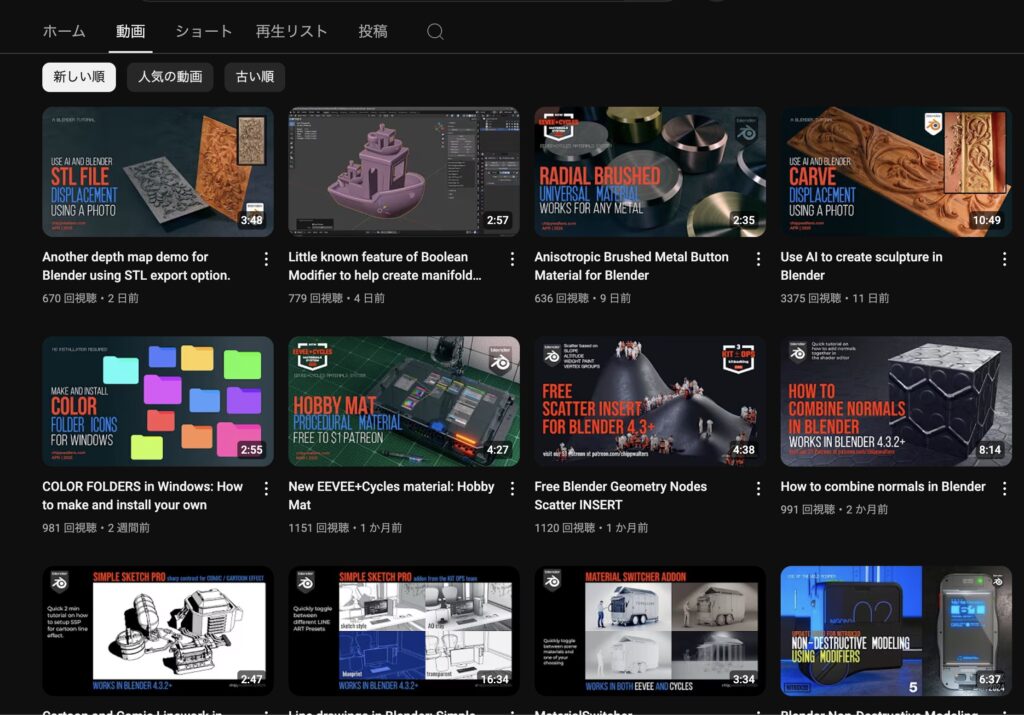
Task: Open menu for How to combine normals video
Action: pyautogui.click(x=1004, y=488)
